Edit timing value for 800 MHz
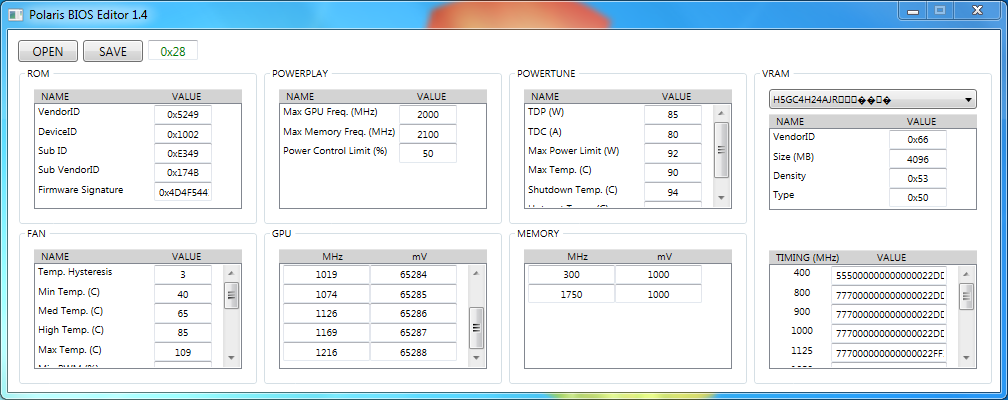Viewport: 1008px width, 400px height. [889, 295]
